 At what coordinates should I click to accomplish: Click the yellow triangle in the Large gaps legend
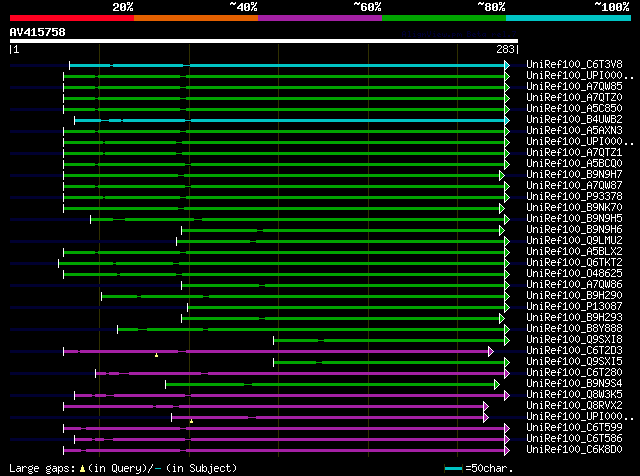82,469
